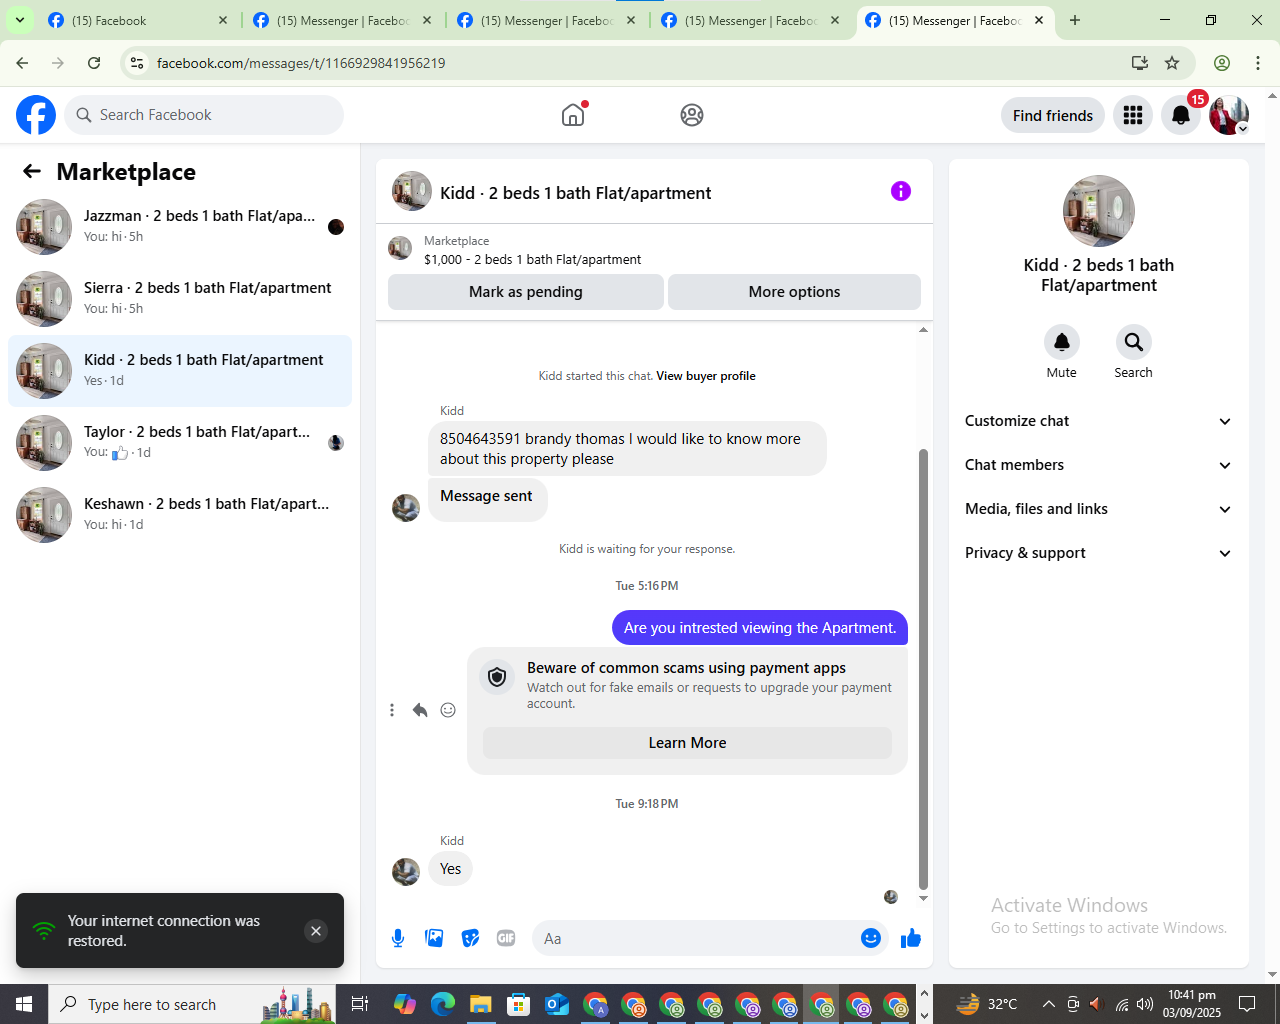This screenshot has width=1280, height=1024.
Task: Go back using the Marketplace arrow
Action: (x=32, y=171)
